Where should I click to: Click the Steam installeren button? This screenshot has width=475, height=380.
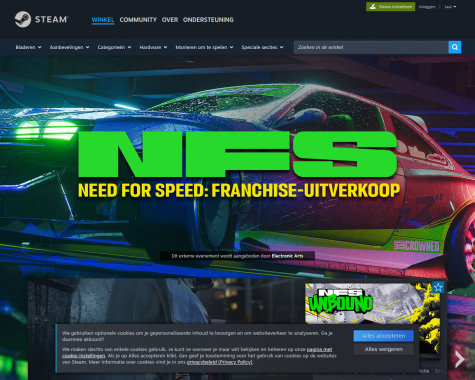click(390, 7)
